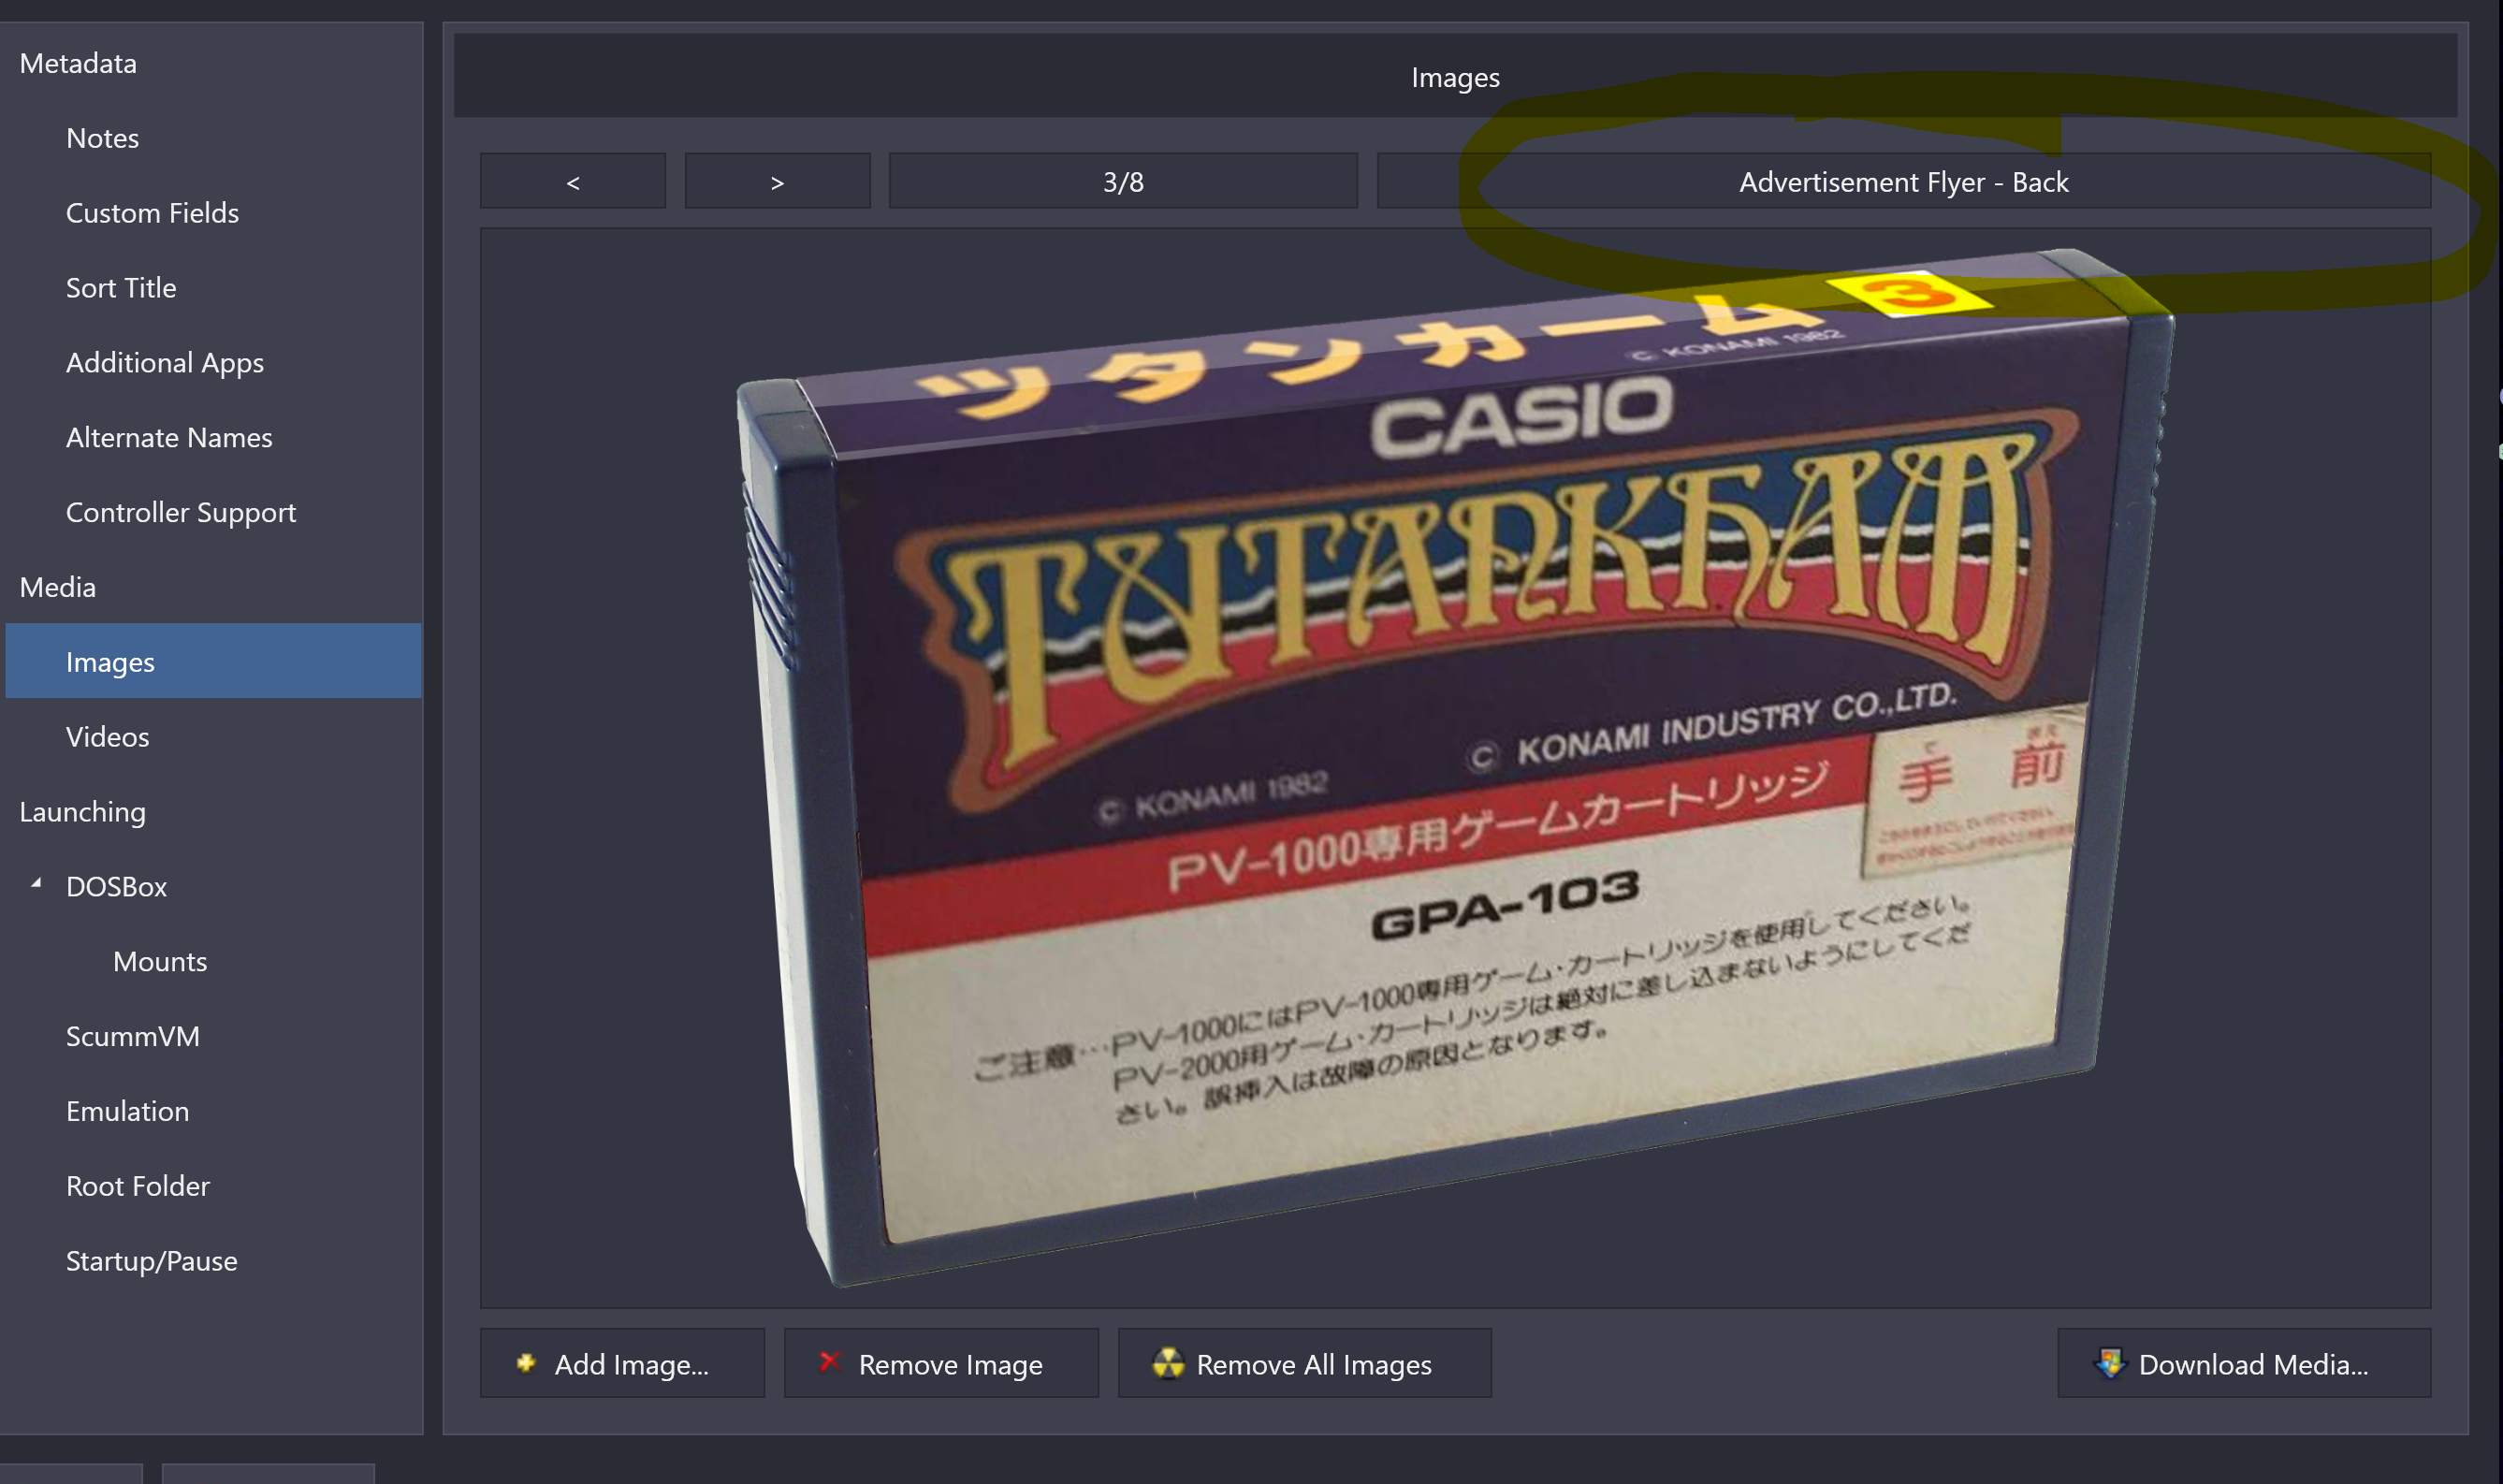Image resolution: width=2503 pixels, height=1484 pixels.
Task: Open the Notes section
Action: pos(102,138)
